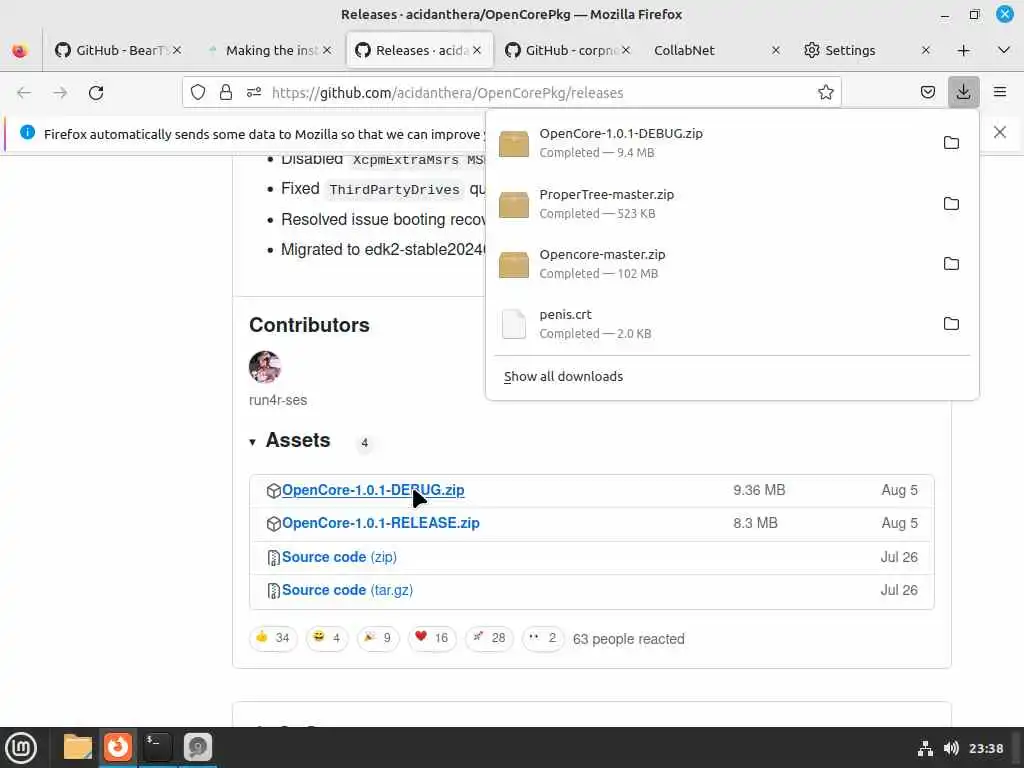
Task: Show Opencore-master.zip in folder
Action: 951,263
